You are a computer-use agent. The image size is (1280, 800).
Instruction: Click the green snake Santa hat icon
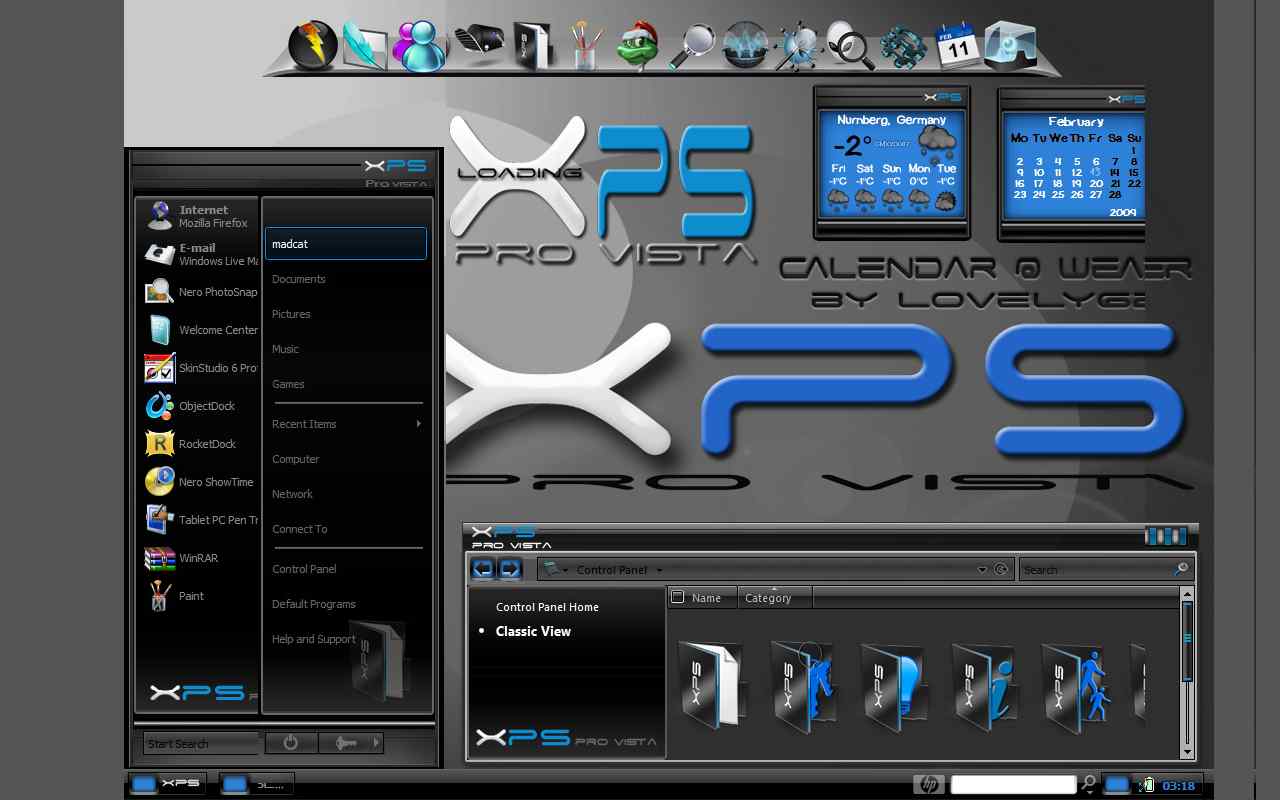tap(635, 46)
